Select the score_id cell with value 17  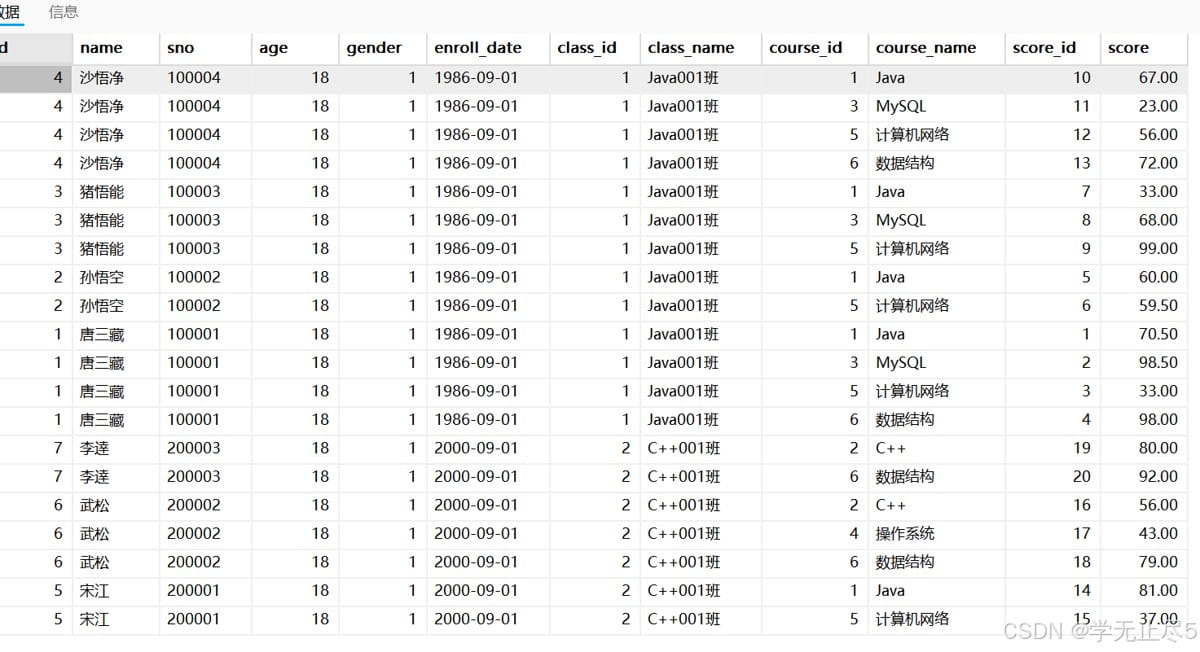[1052, 533]
